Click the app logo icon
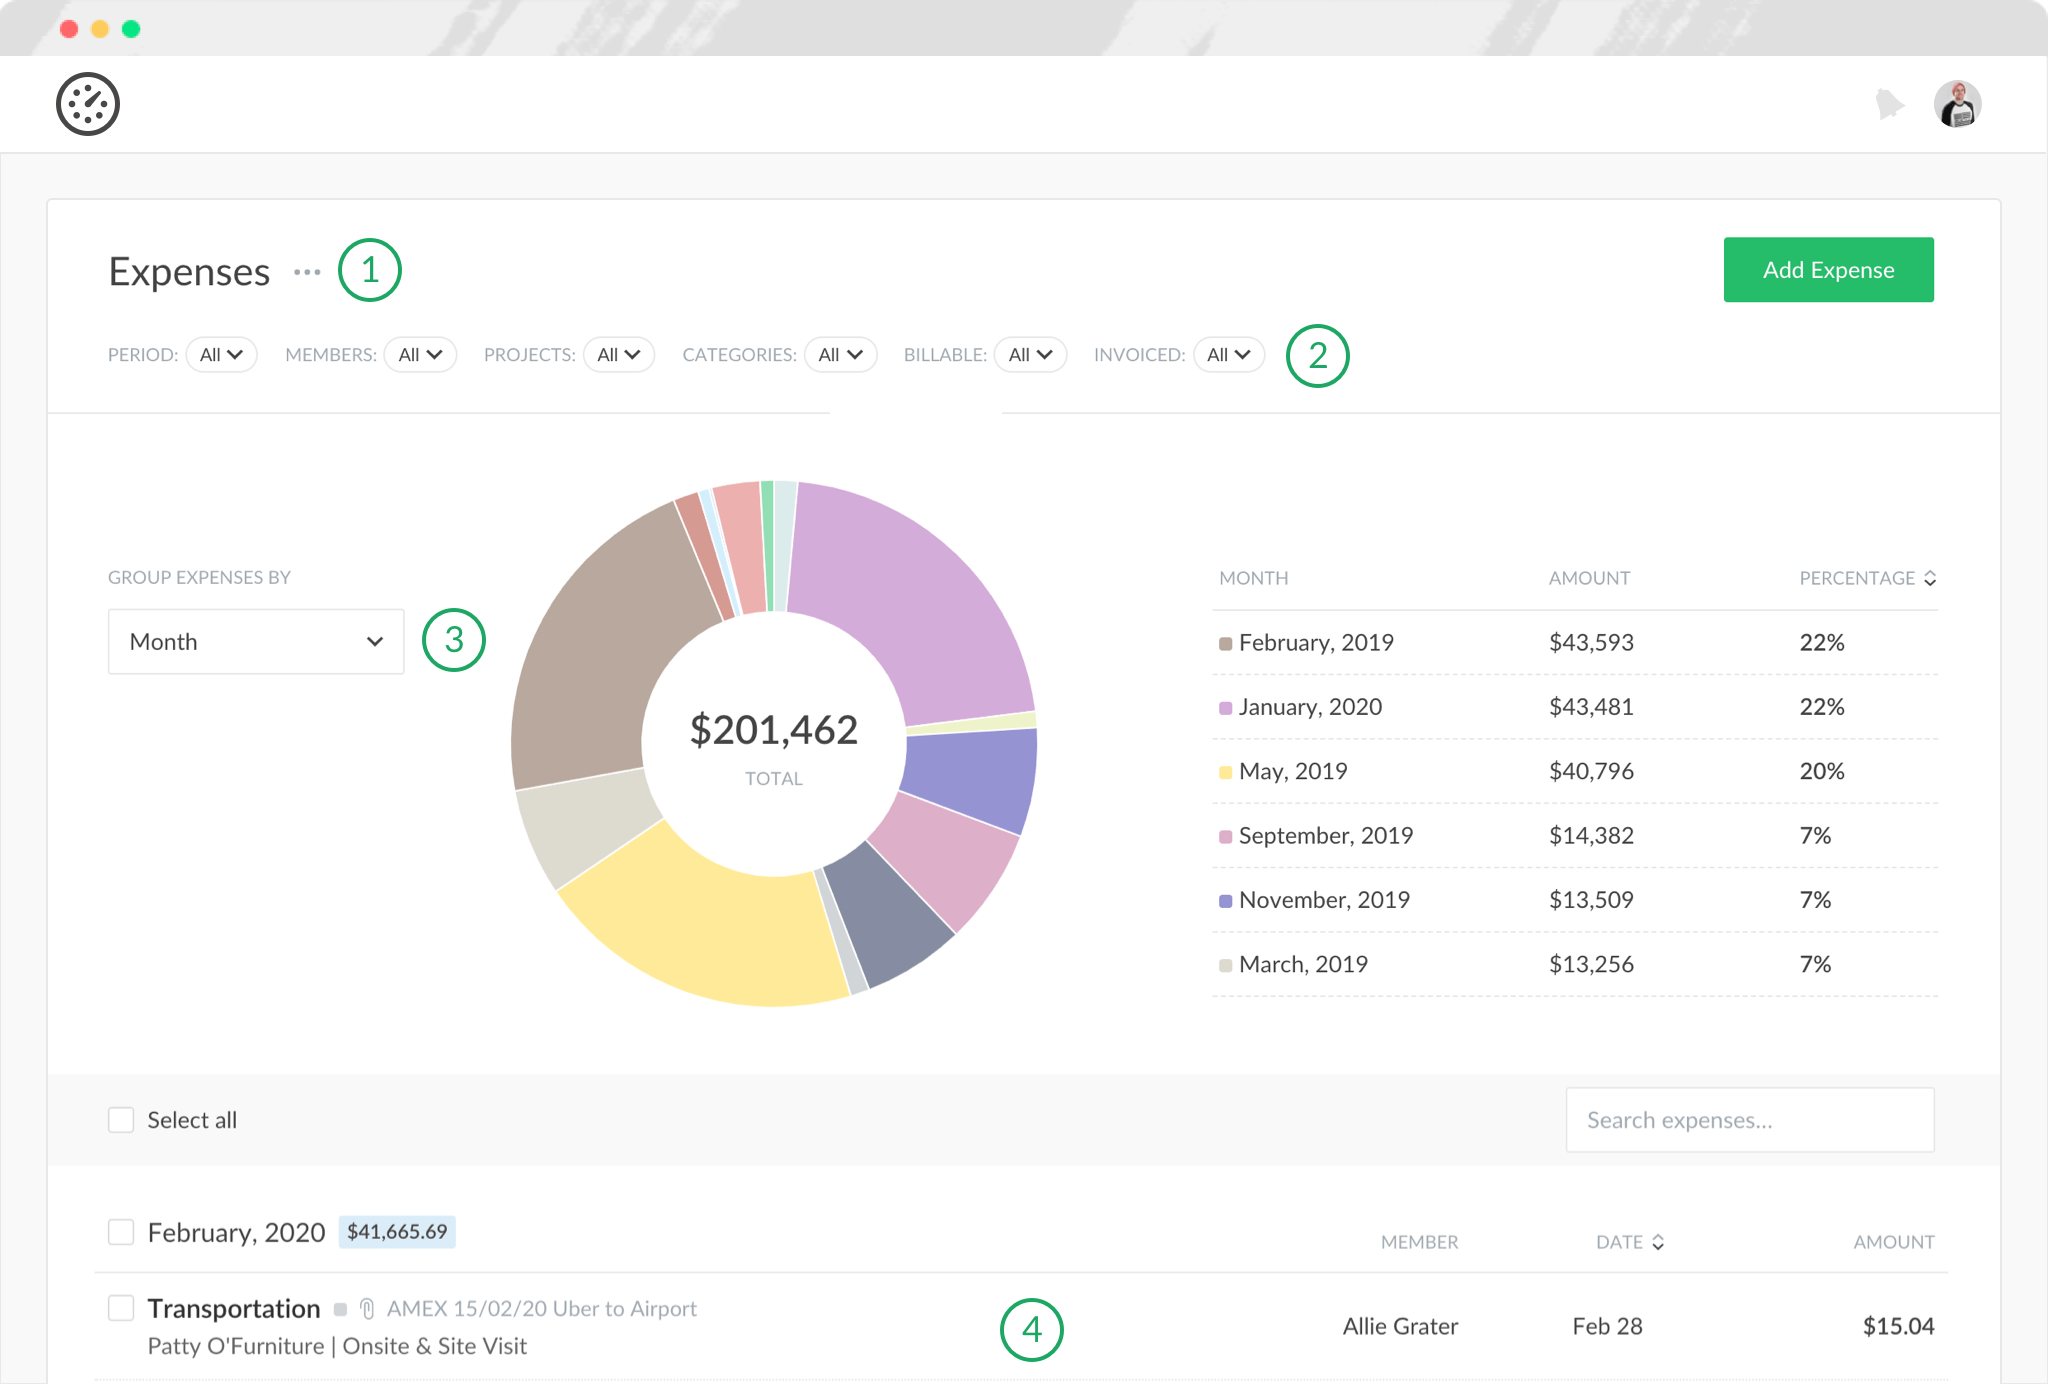 (x=88, y=104)
